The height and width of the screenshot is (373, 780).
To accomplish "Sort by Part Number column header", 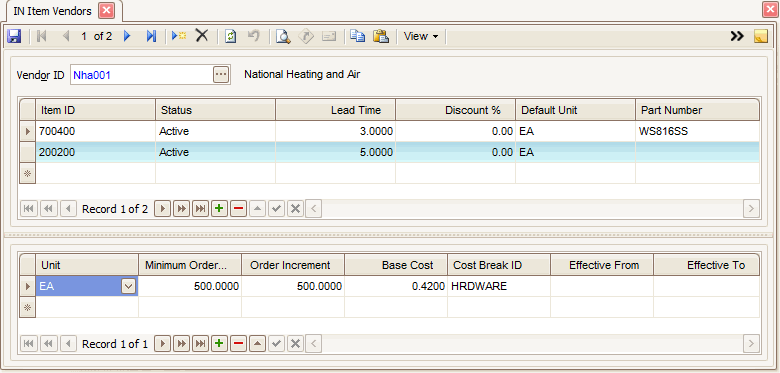I will tap(697, 110).
